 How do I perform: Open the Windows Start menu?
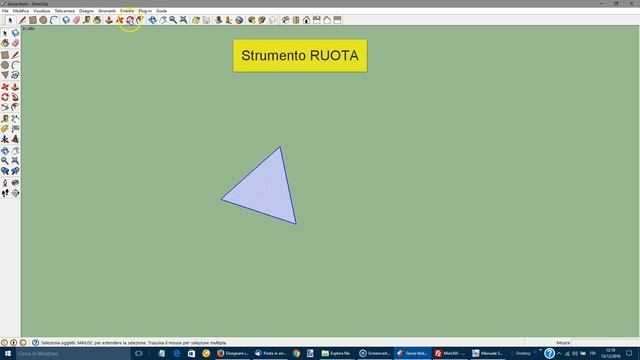coord(8,353)
